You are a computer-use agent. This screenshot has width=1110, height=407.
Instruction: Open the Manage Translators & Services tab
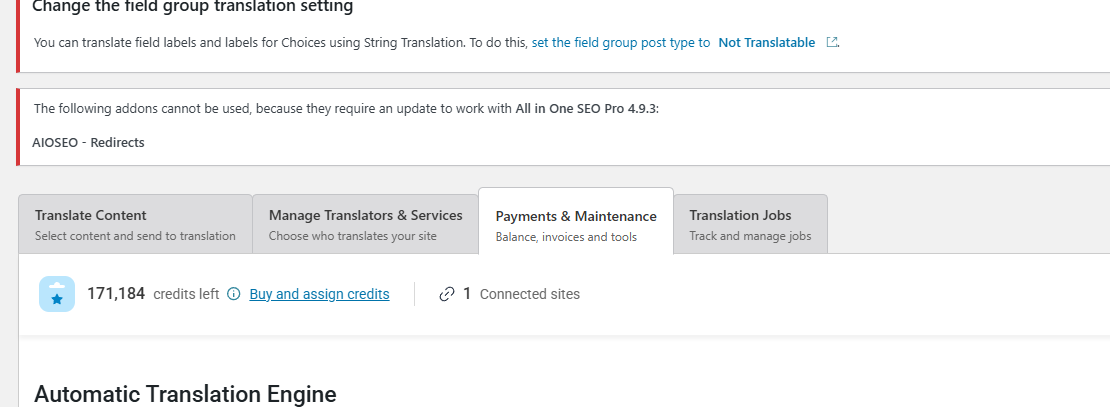tap(365, 224)
